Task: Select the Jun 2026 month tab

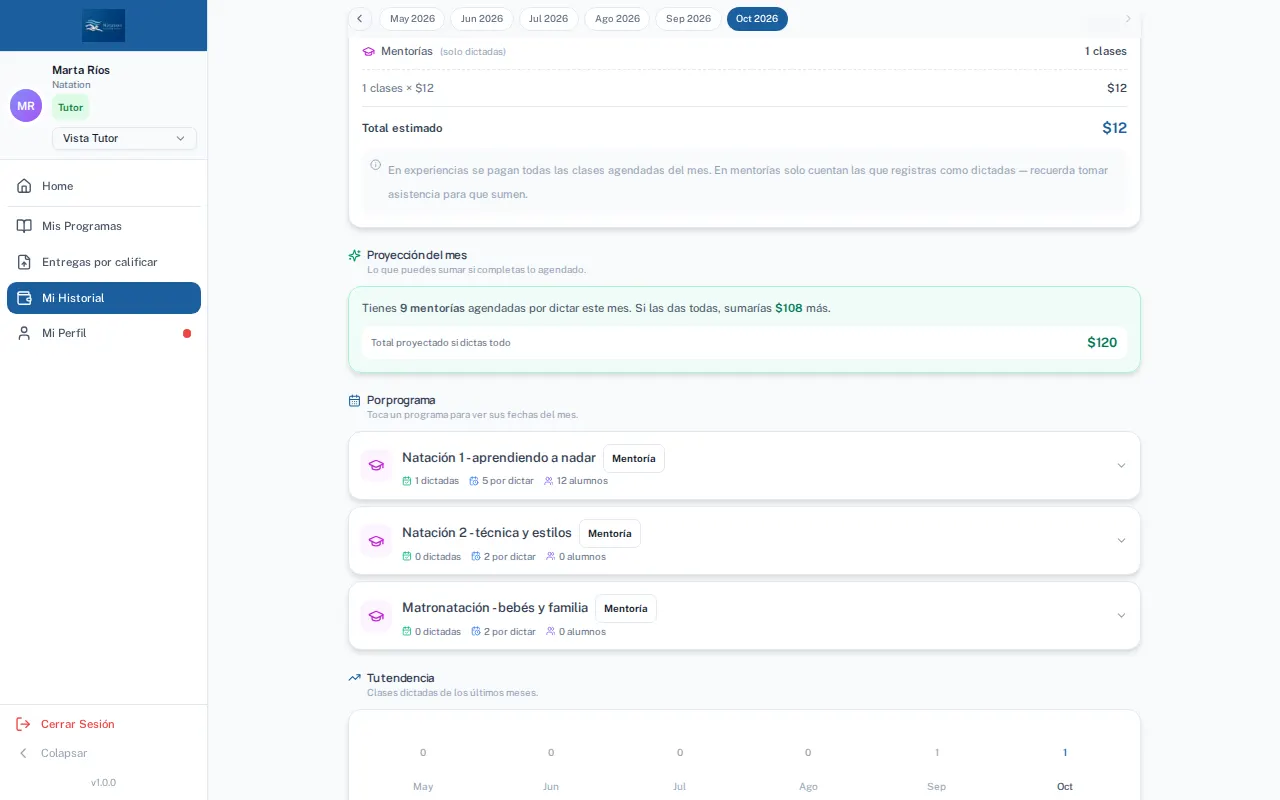Action: point(482,19)
